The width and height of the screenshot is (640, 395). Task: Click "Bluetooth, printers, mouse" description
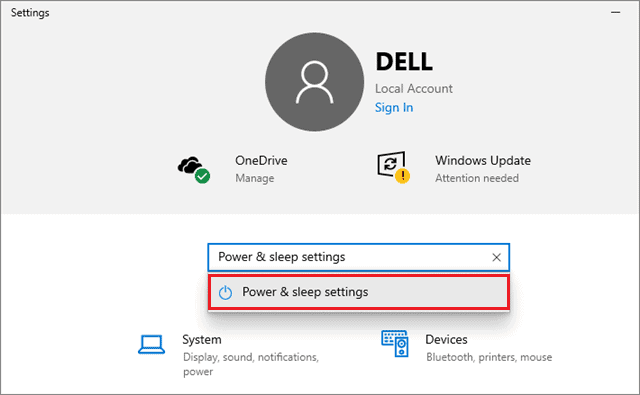click(489, 357)
